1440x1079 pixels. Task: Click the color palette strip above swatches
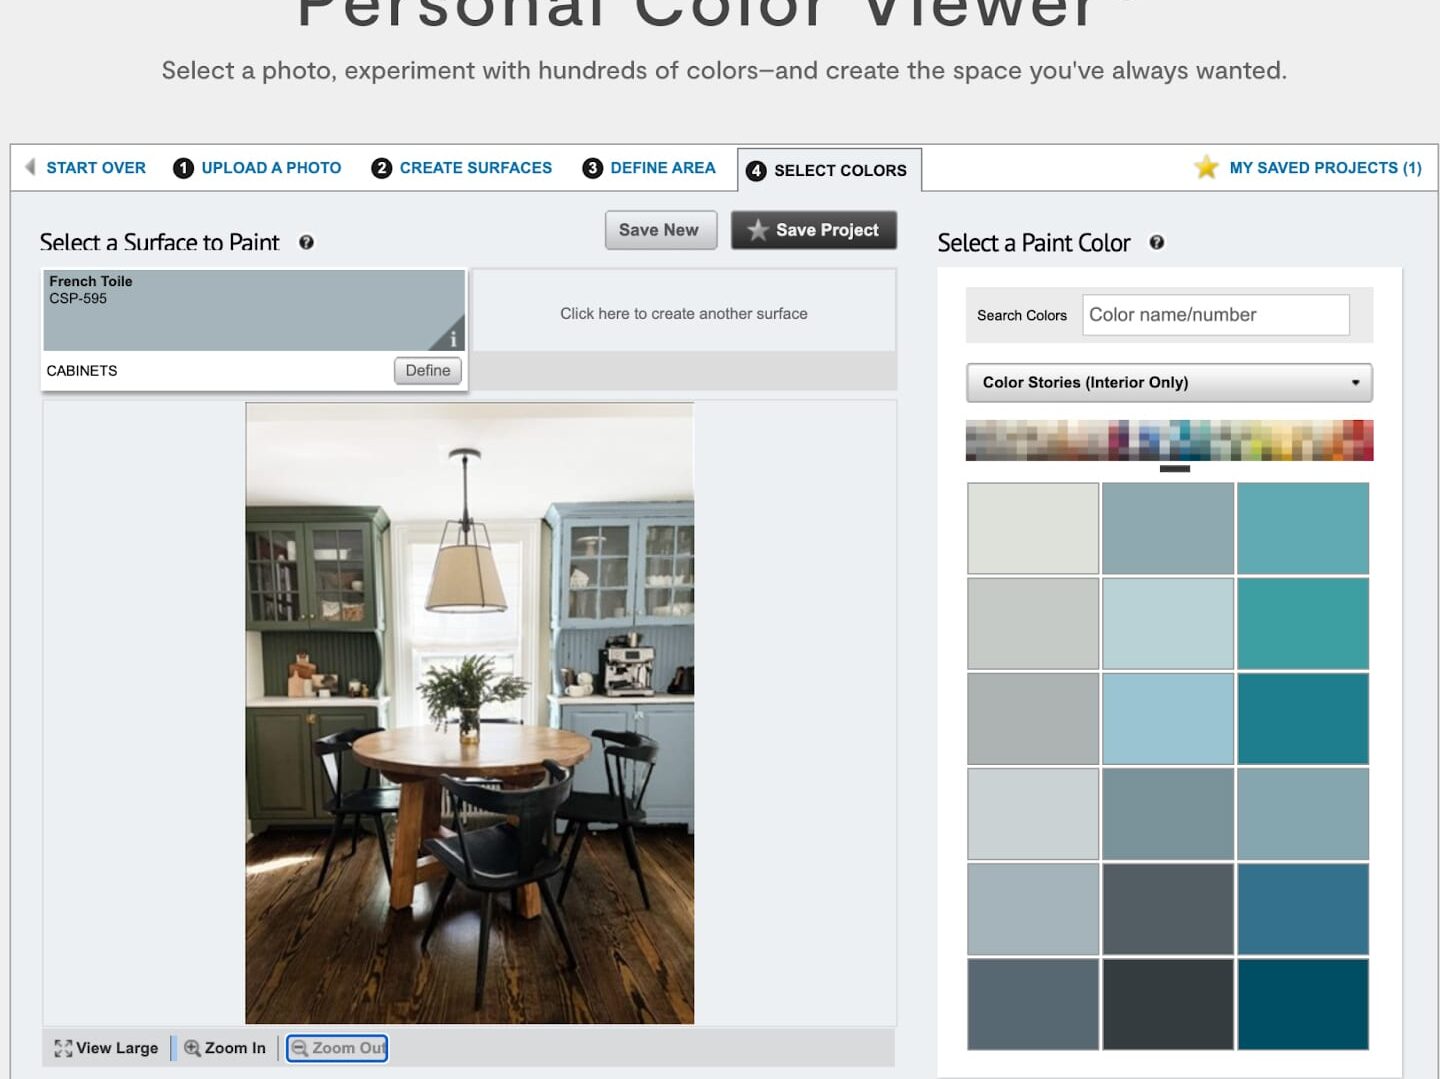[x=1169, y=440]
